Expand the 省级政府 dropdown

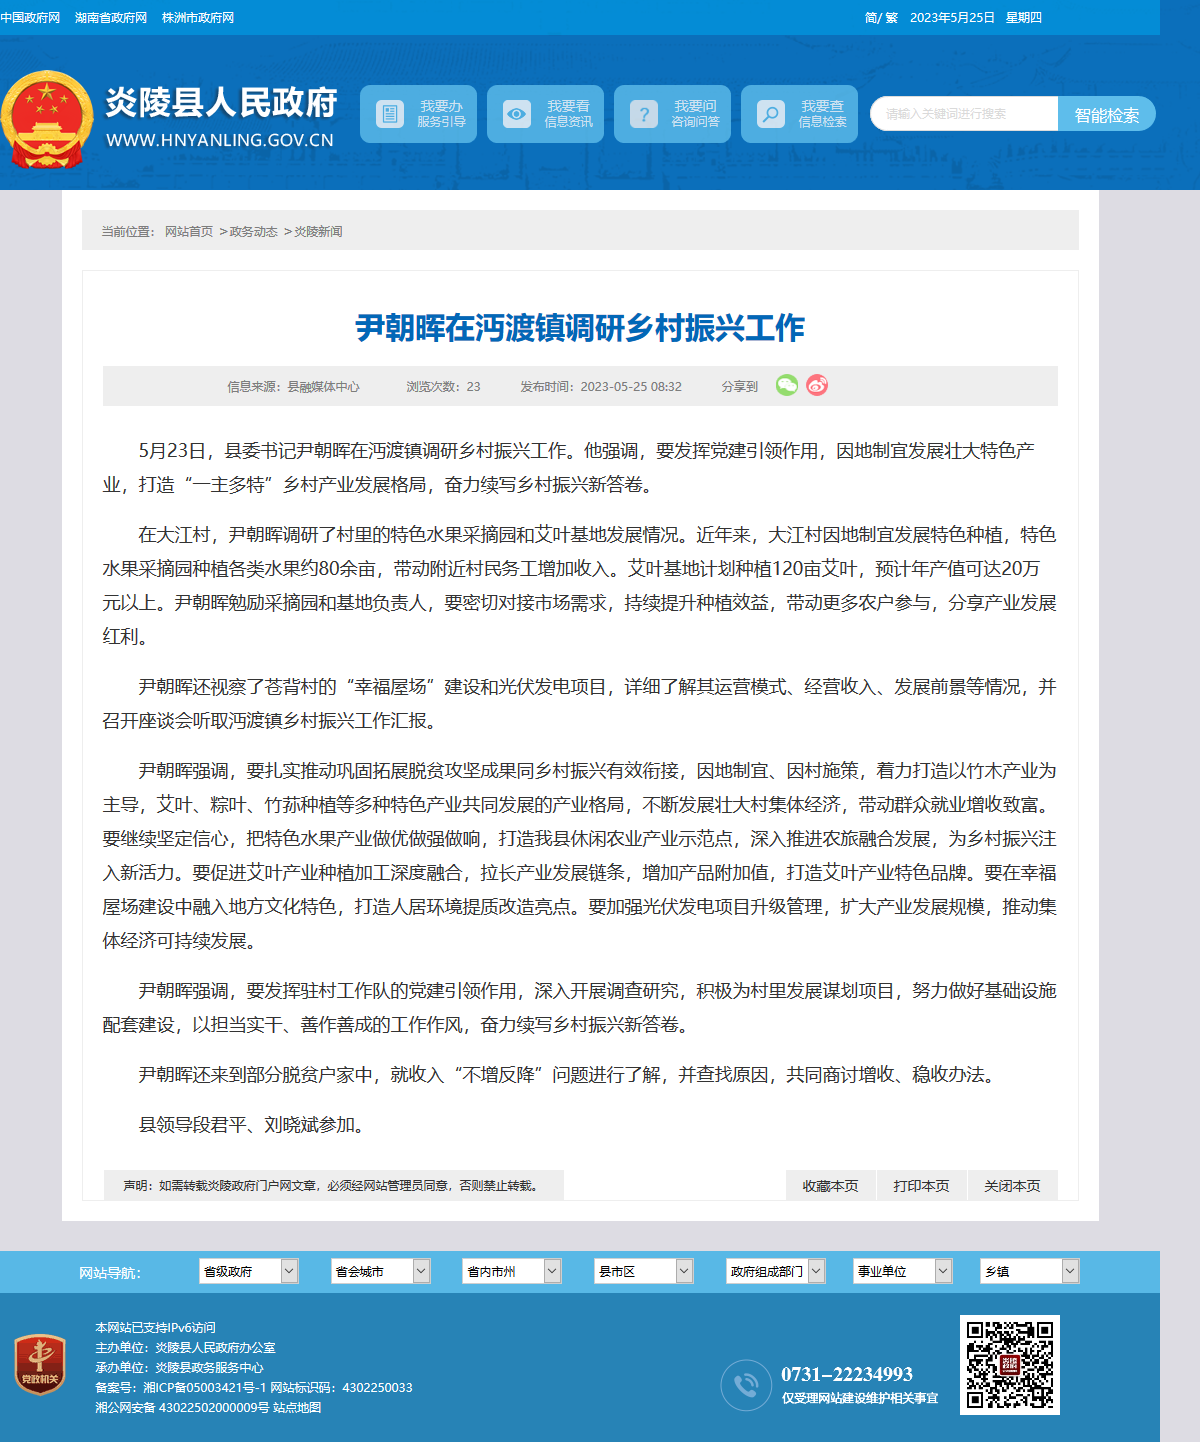click(249, 1271)
